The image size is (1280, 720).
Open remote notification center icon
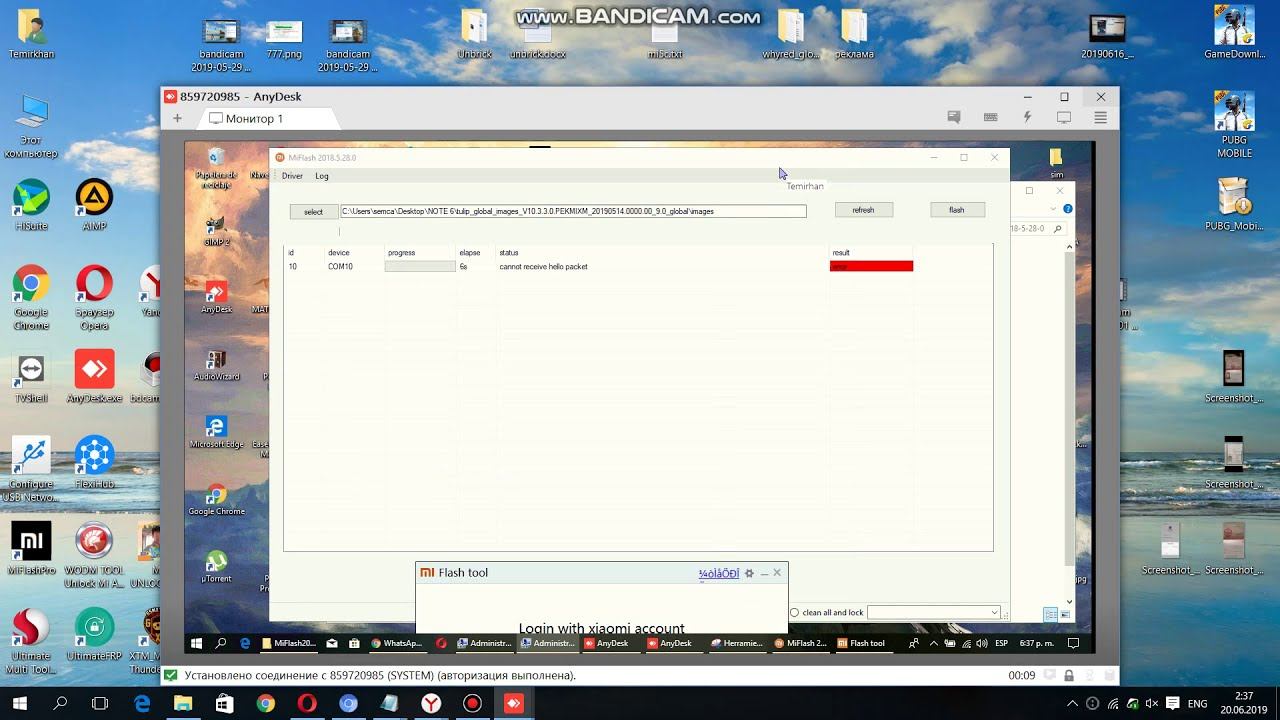pyautogui.click(x=1073, y=643)
